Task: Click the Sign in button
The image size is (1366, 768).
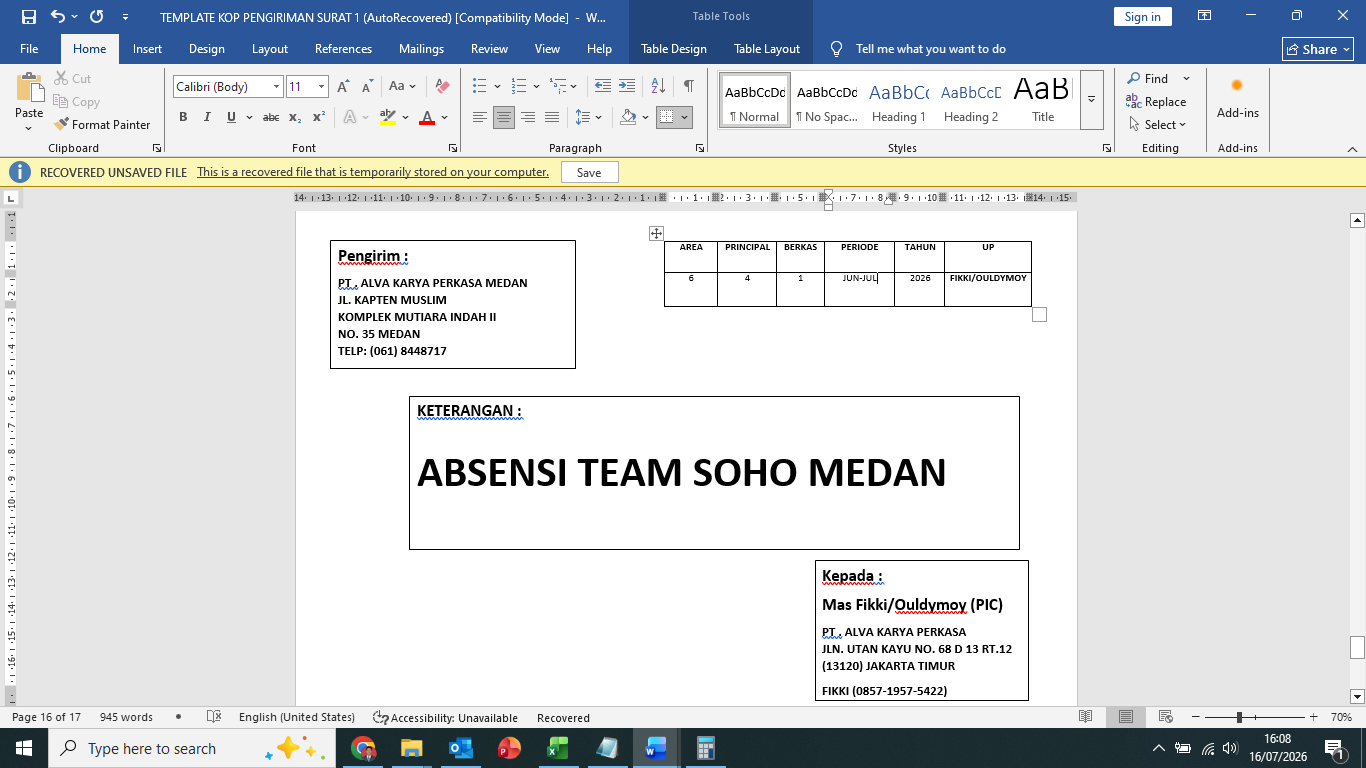Action: 1142,17
